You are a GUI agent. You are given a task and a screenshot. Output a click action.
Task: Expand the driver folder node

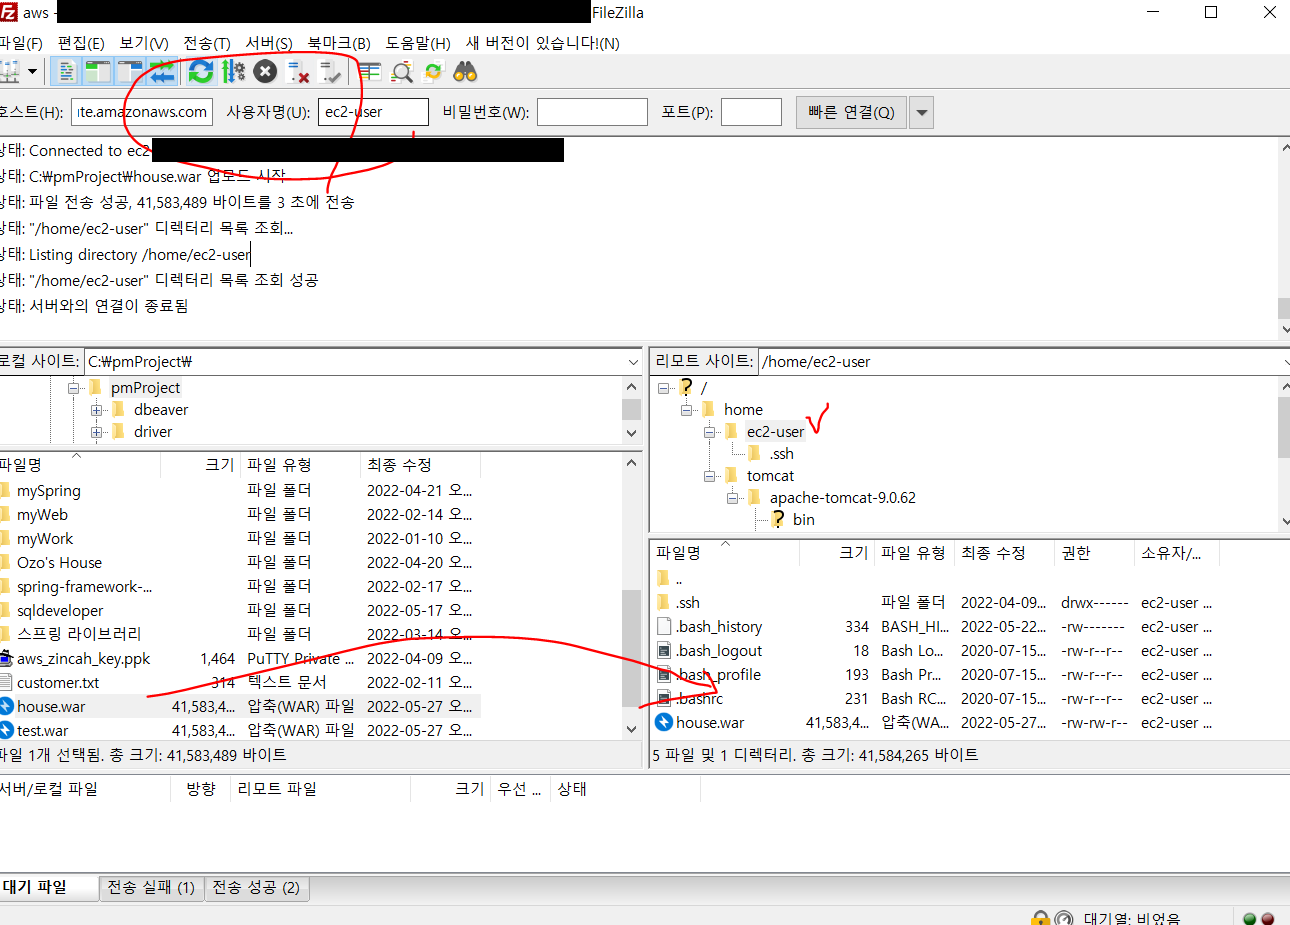(x=96, y=432)
